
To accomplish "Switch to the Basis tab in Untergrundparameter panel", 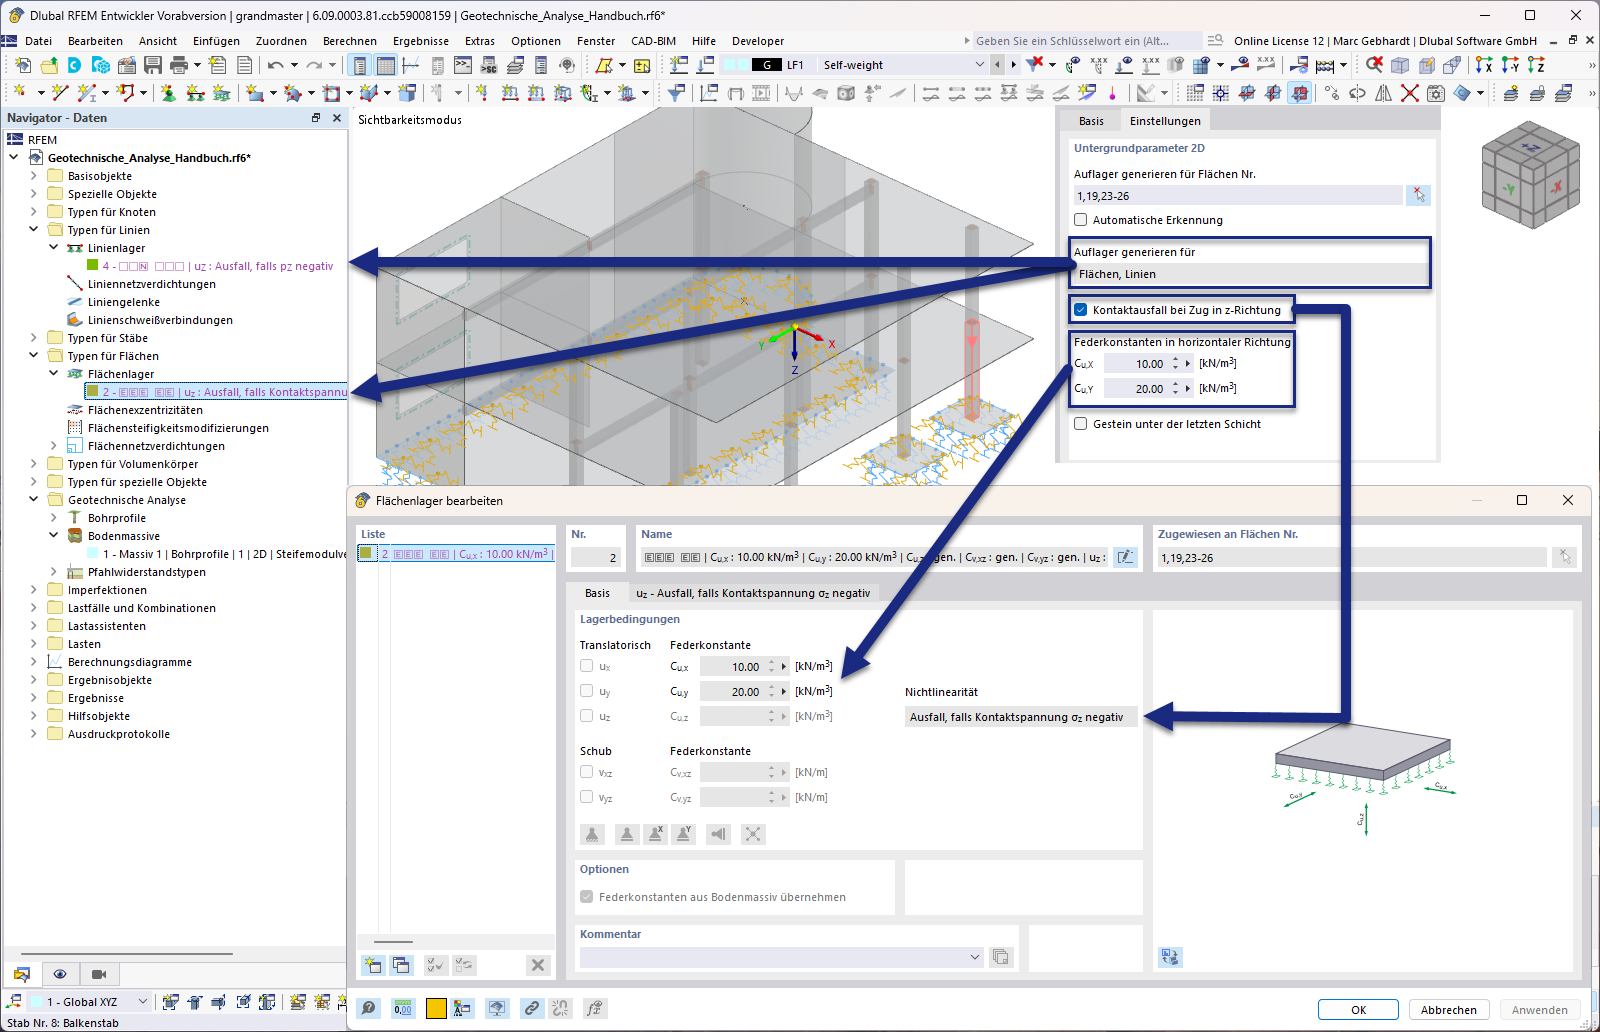I will (1091, 120).
